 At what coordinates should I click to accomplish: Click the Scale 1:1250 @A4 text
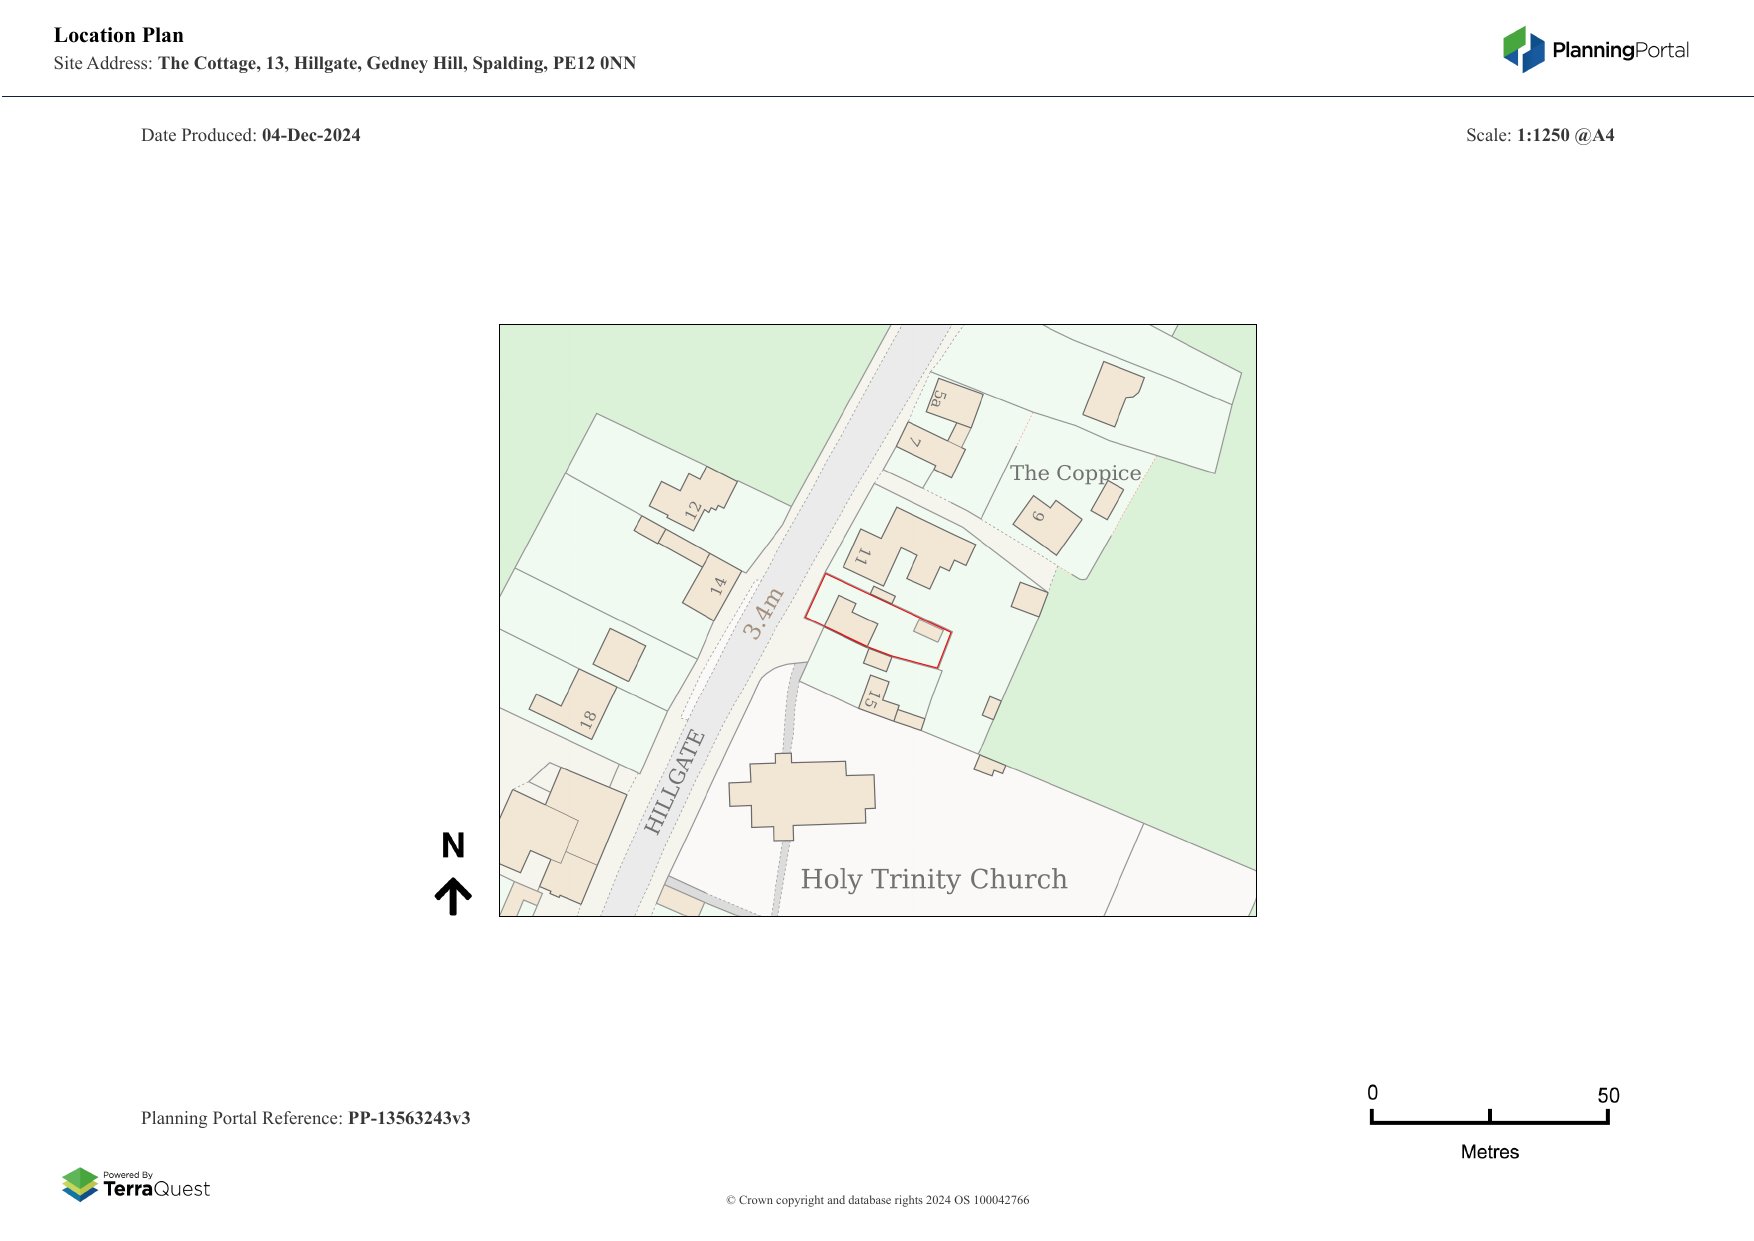1539,135
